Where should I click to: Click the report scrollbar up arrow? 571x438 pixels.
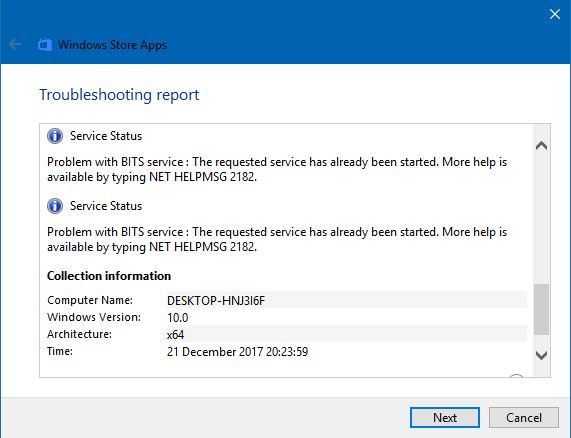click(x=542, y=146)
